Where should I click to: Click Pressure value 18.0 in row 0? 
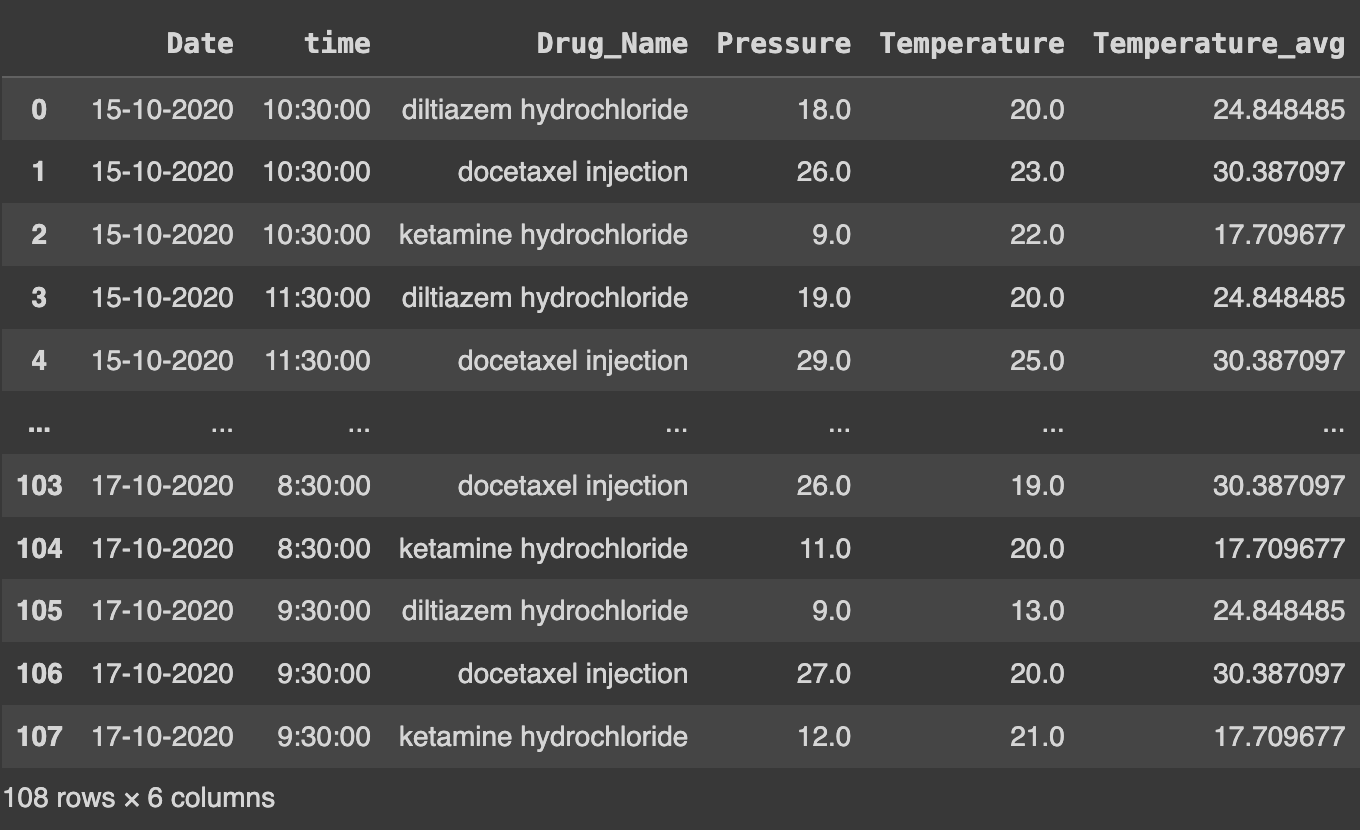(x=823, y=108)
